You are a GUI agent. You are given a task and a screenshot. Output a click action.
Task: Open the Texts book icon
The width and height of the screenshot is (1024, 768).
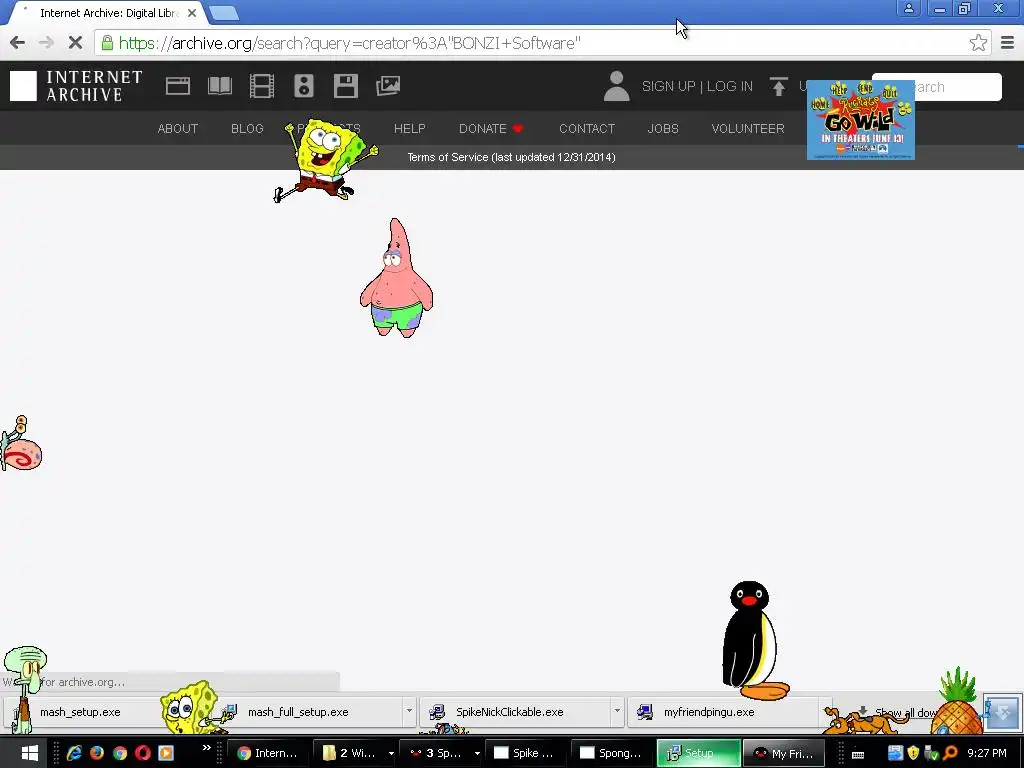point(220,86)
